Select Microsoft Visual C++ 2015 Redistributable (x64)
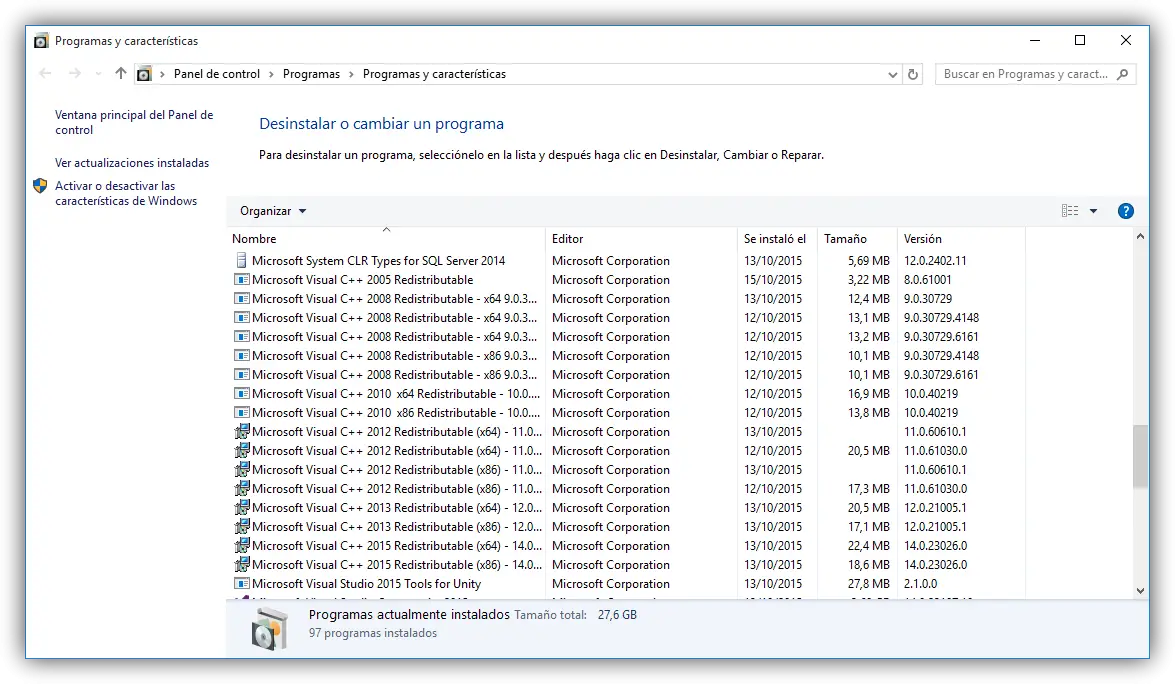This screenshot has height=684, width=1175. (x=627, y=546)
